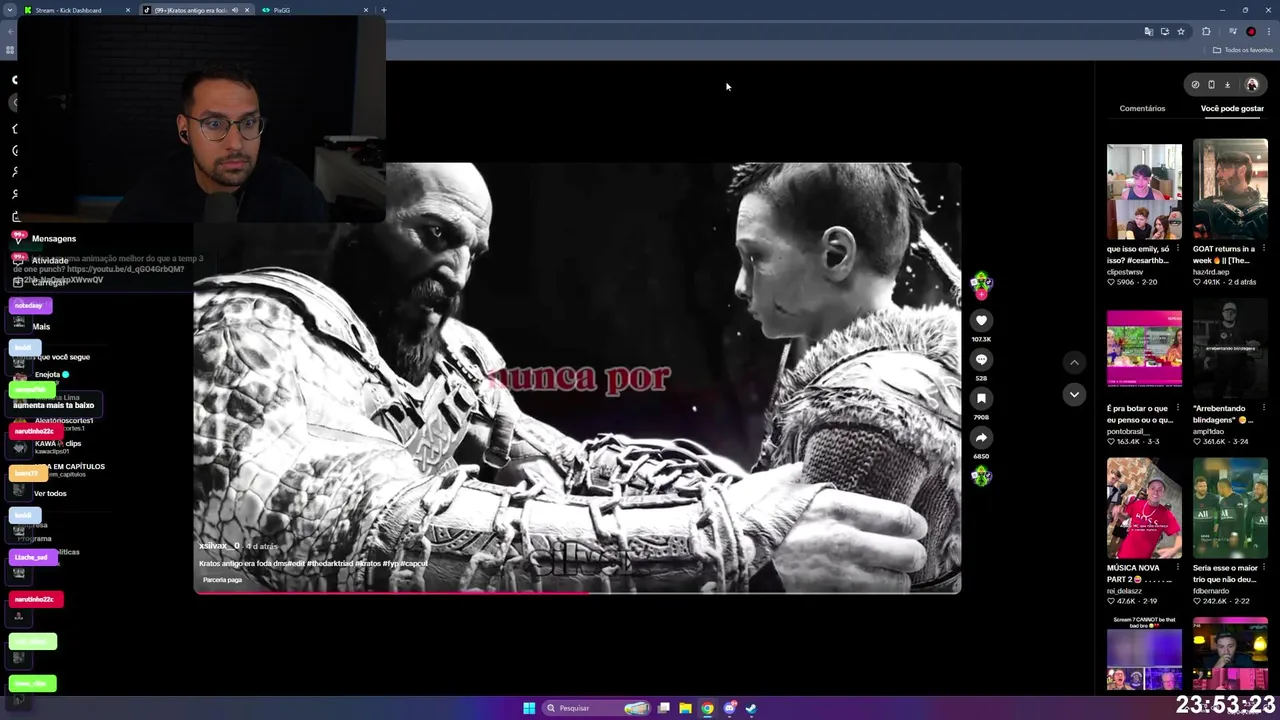The width and height of the screenshot is (1280, 720).
Task: Open the media control icon in Chrome toolbar
Action: 1232,31
